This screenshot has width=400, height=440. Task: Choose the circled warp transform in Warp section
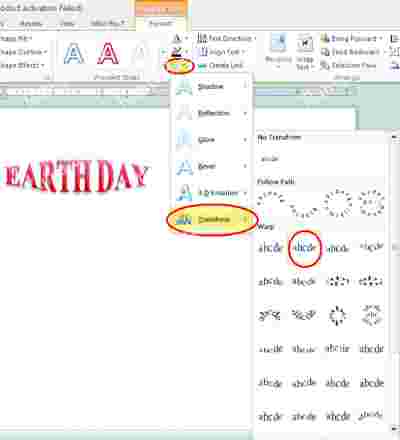coord(304,248)
